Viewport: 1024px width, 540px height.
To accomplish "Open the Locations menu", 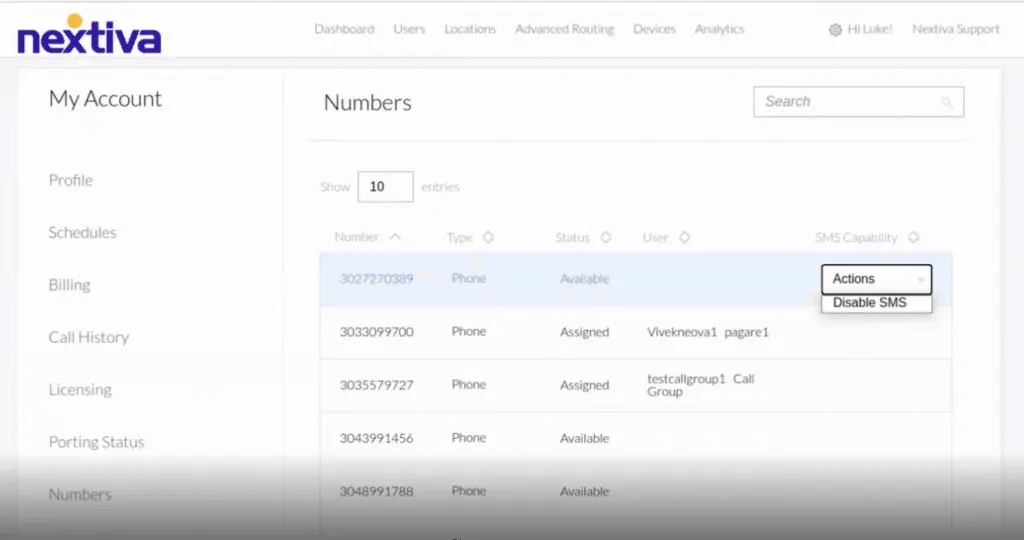I will click(x=470, y=29).
